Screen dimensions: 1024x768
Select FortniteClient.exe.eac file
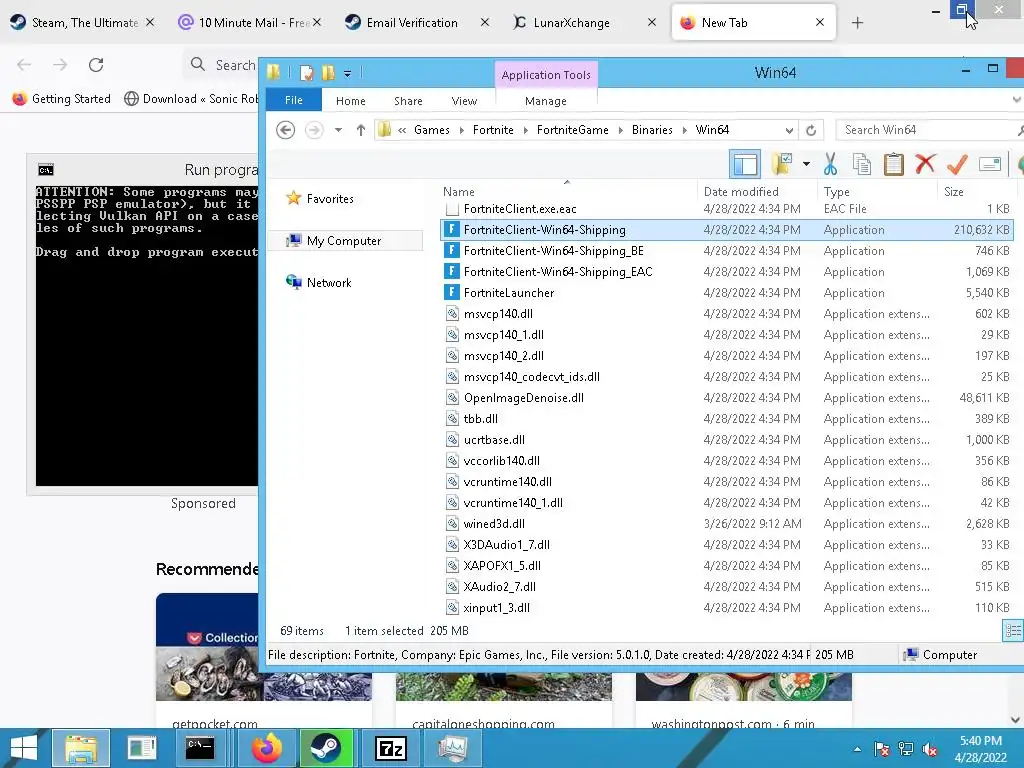point(520,209)
